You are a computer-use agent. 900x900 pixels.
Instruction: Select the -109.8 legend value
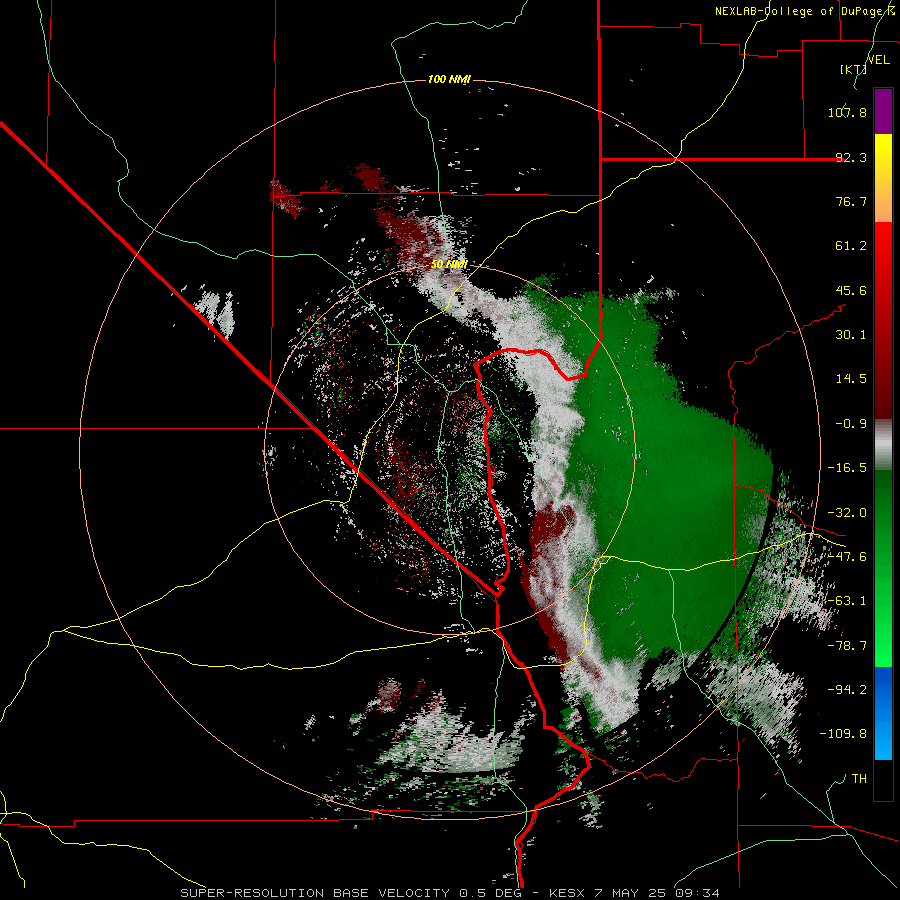tap(843, 734)
